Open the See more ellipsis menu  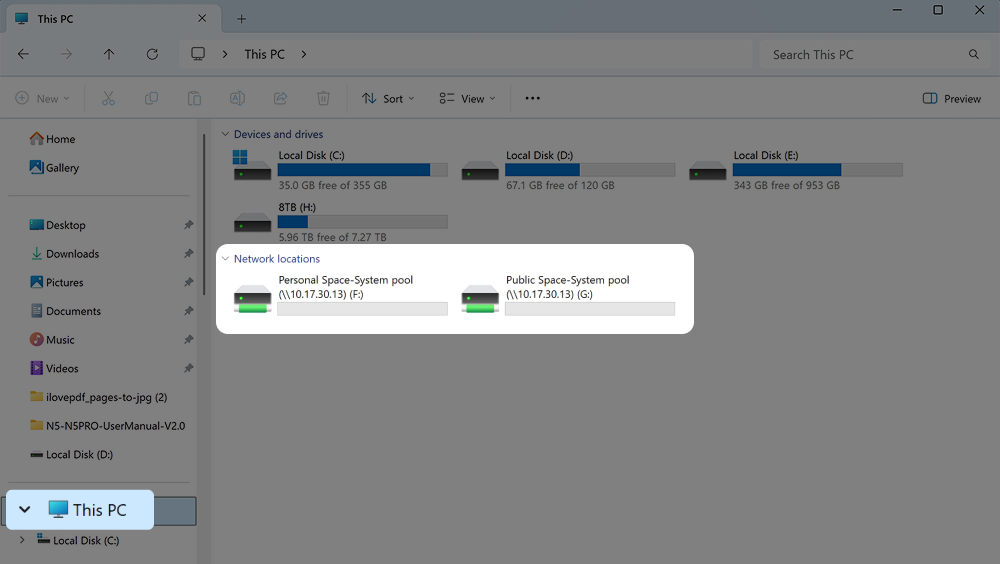(x=532, y=98)
